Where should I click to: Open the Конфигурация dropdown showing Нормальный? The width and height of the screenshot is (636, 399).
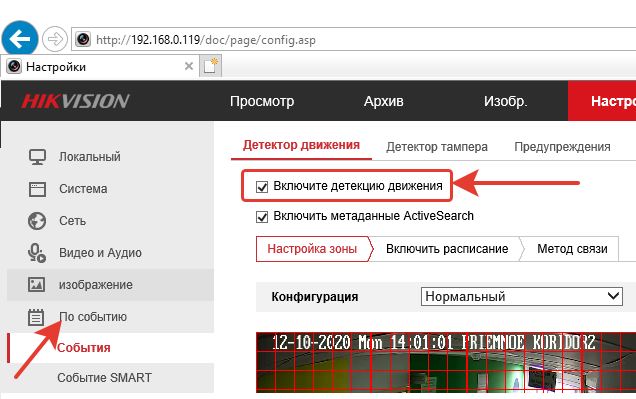tap(522, 296)
